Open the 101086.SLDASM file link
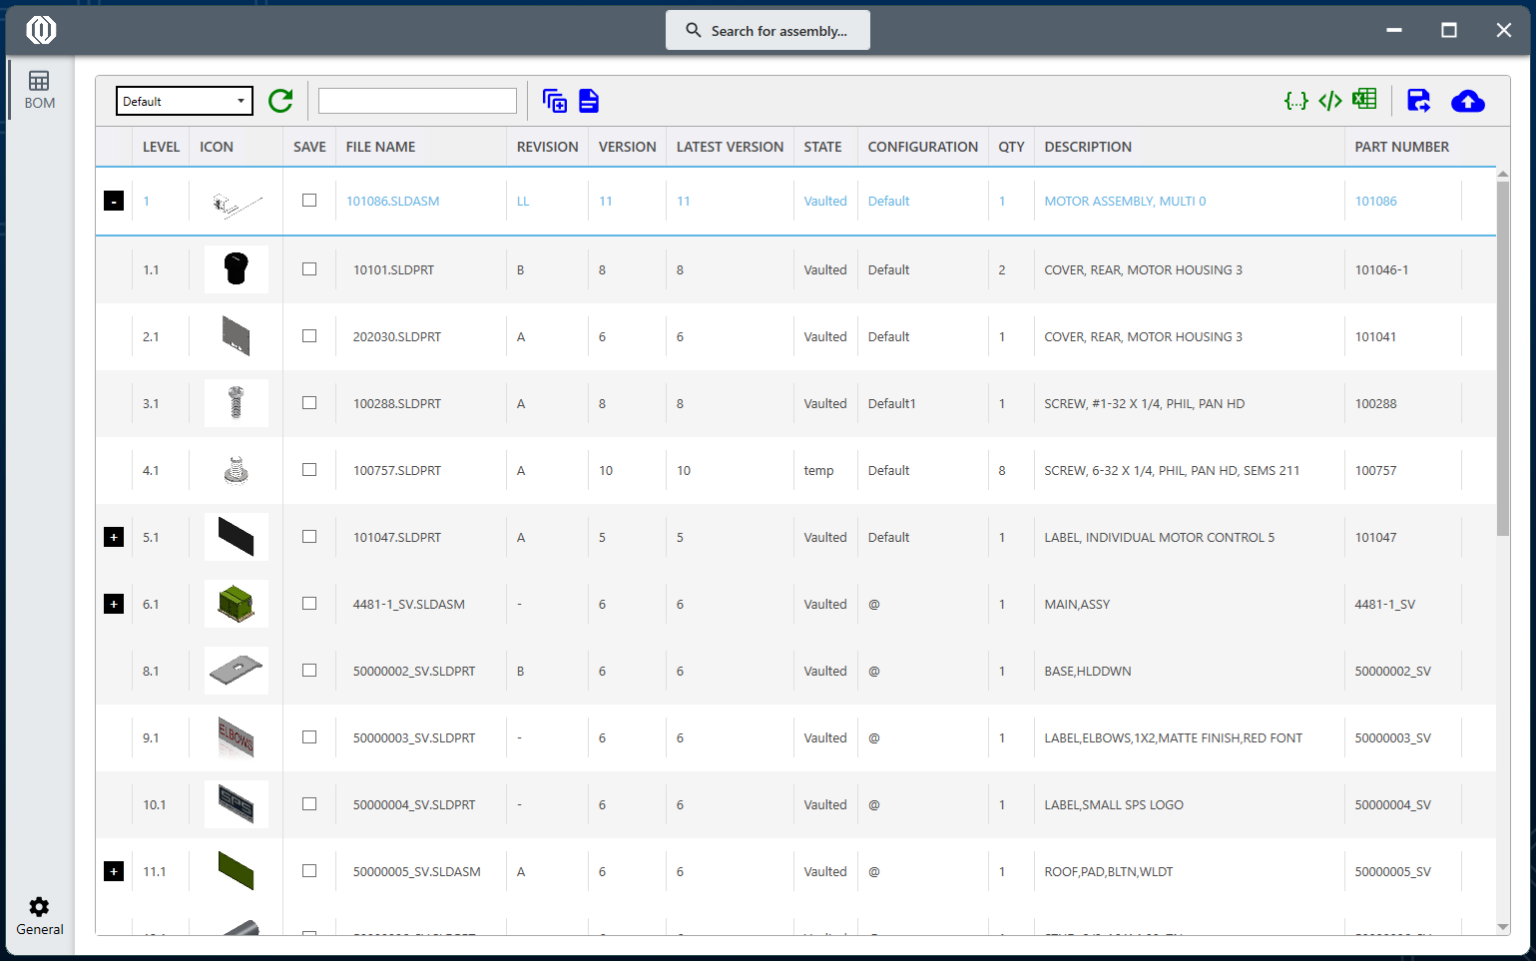 point(393,200)
